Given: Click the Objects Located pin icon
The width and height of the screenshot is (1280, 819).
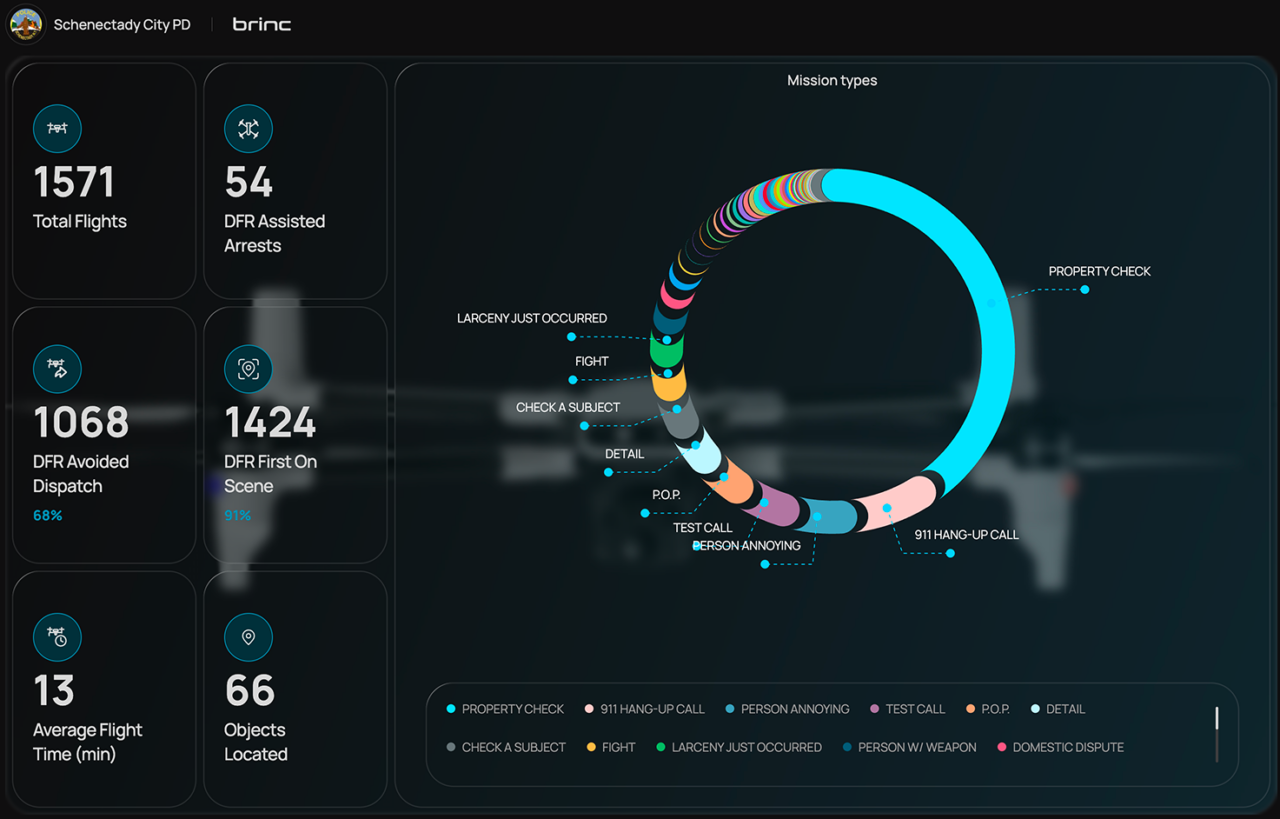Looking at the screenshot, I should (x=248, y=637).
